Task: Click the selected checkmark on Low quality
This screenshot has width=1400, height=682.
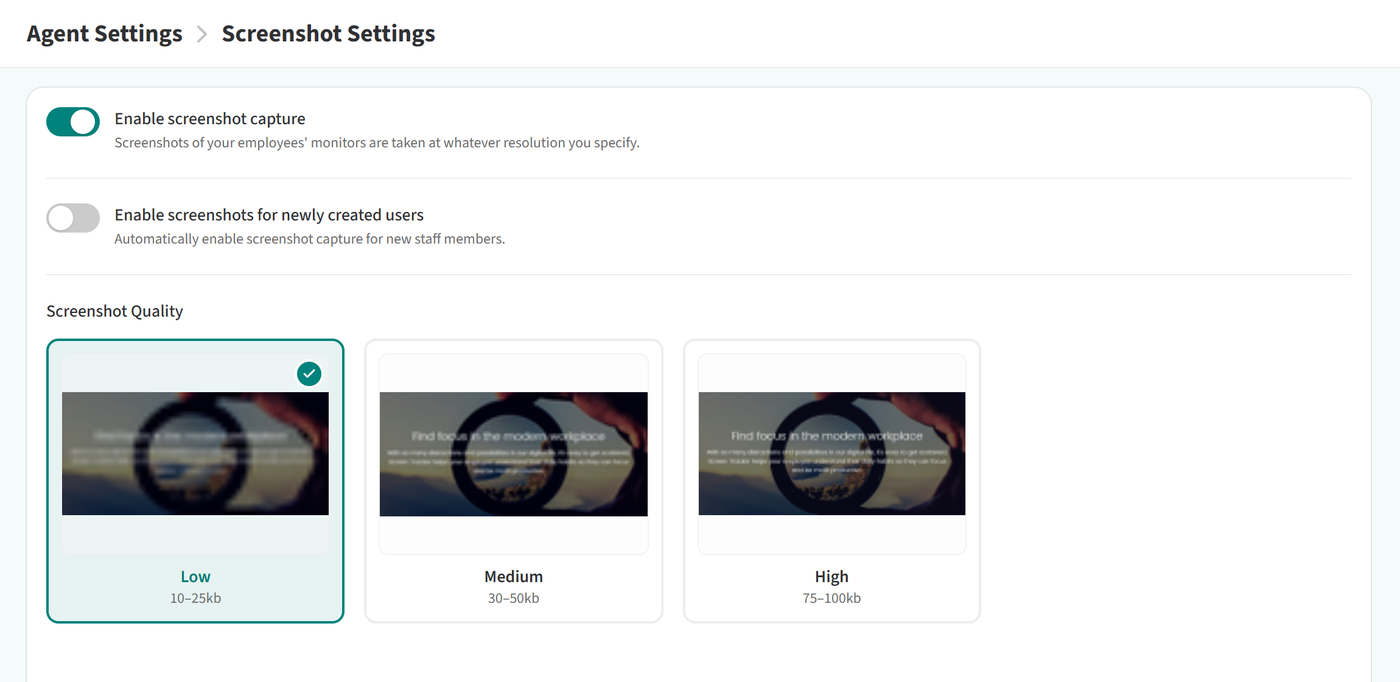Action: [x=309, y=374]
